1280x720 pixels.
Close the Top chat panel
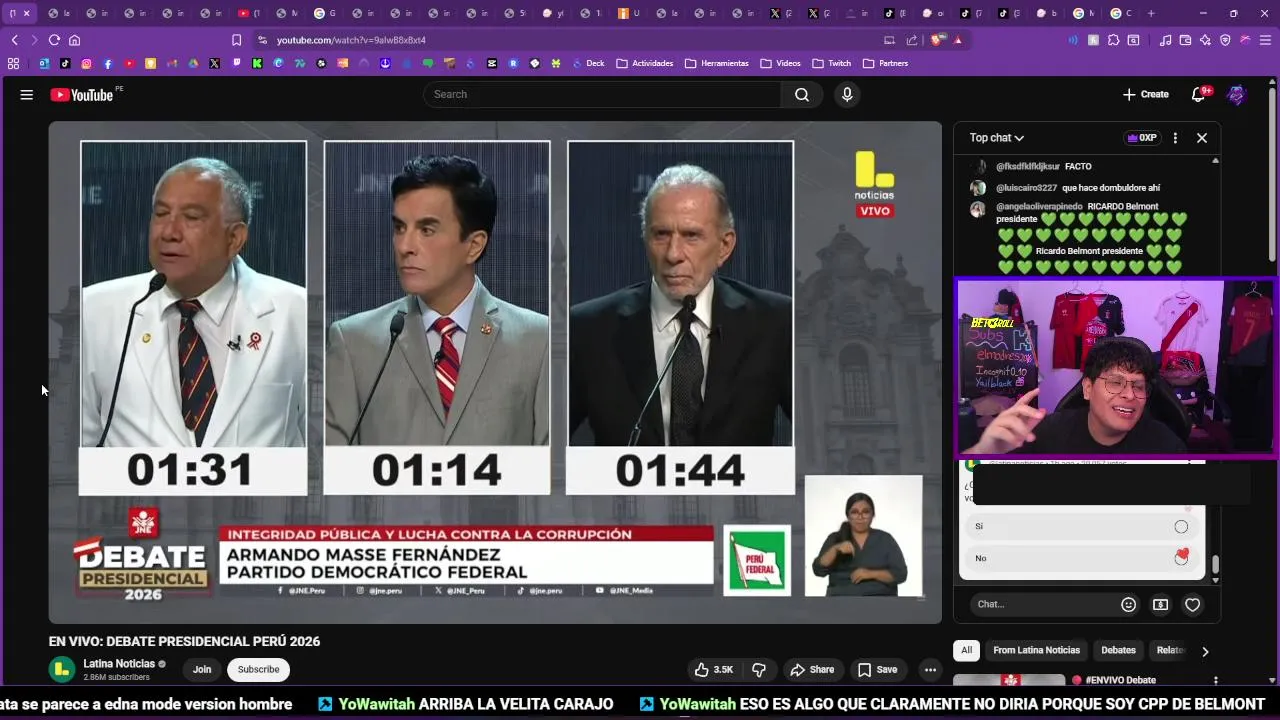click(x=1202, y=138)
